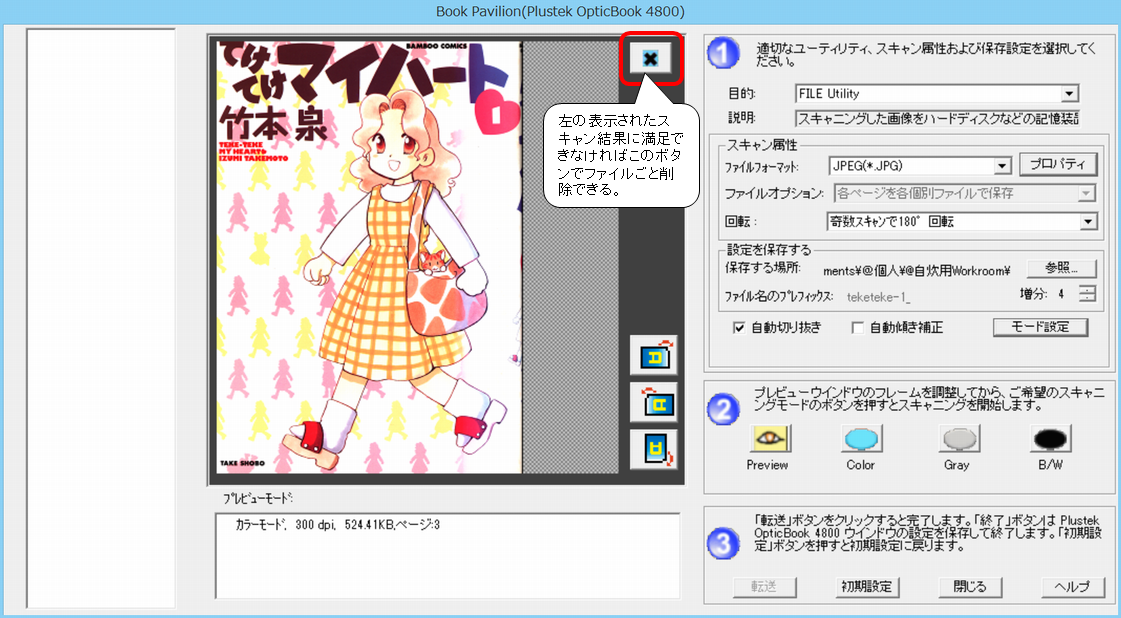1121x618 pixels.
Task: Rotate the scan clockwise with the rotate-right icon
Action: coord(653,355)
